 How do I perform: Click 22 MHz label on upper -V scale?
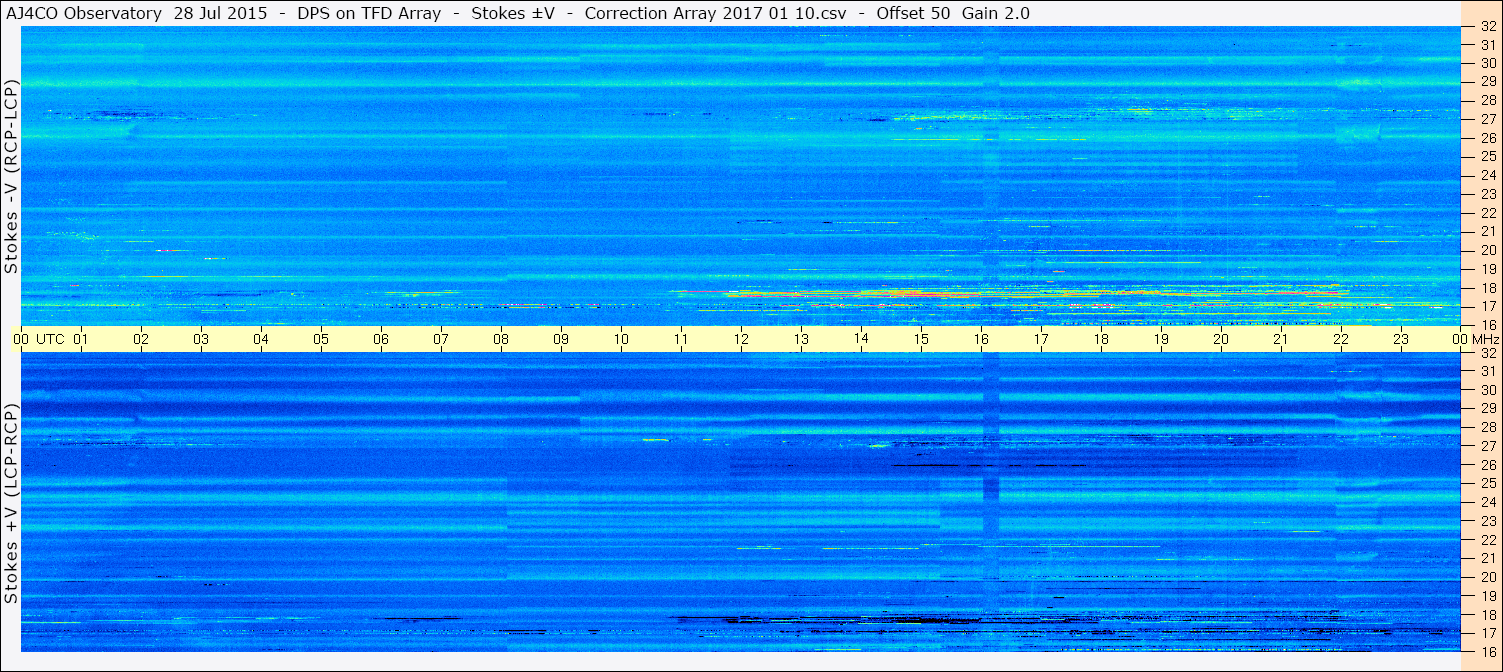click(x=1487, y=212)
